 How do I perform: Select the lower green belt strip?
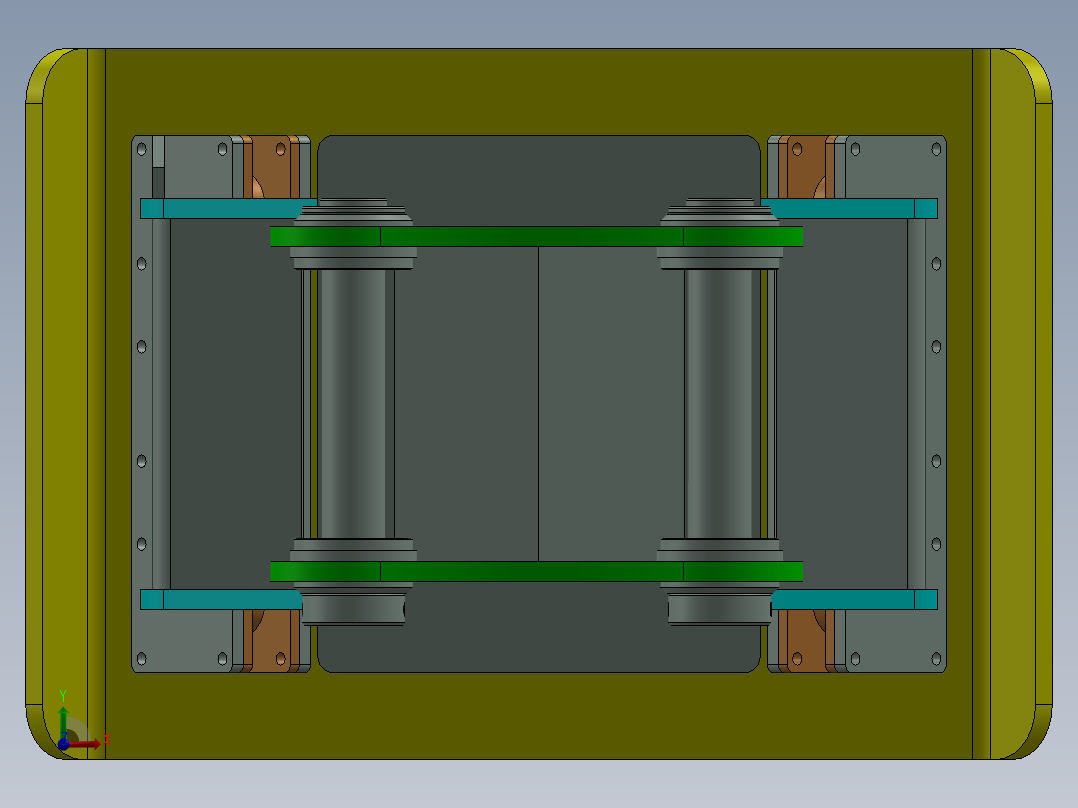coord(536,571)
